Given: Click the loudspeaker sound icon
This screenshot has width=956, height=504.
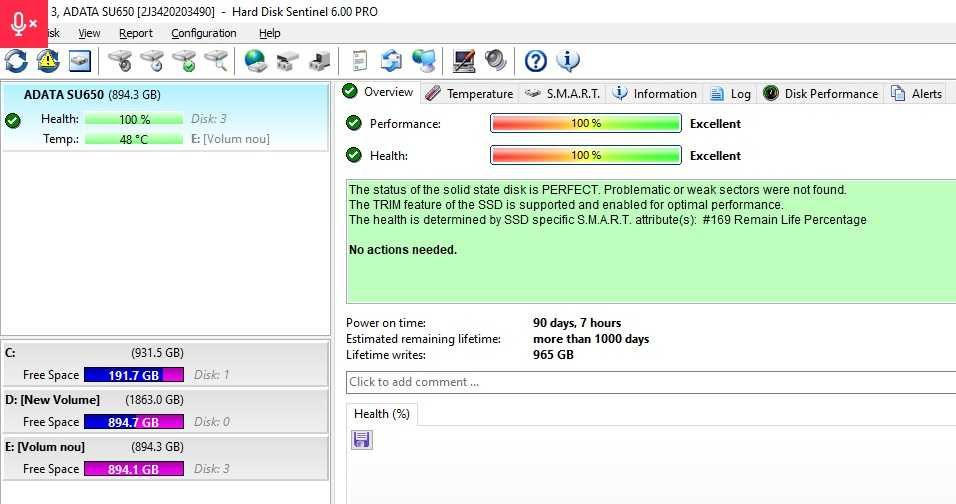Looking at the screenshot, I should tap(496, 60).
